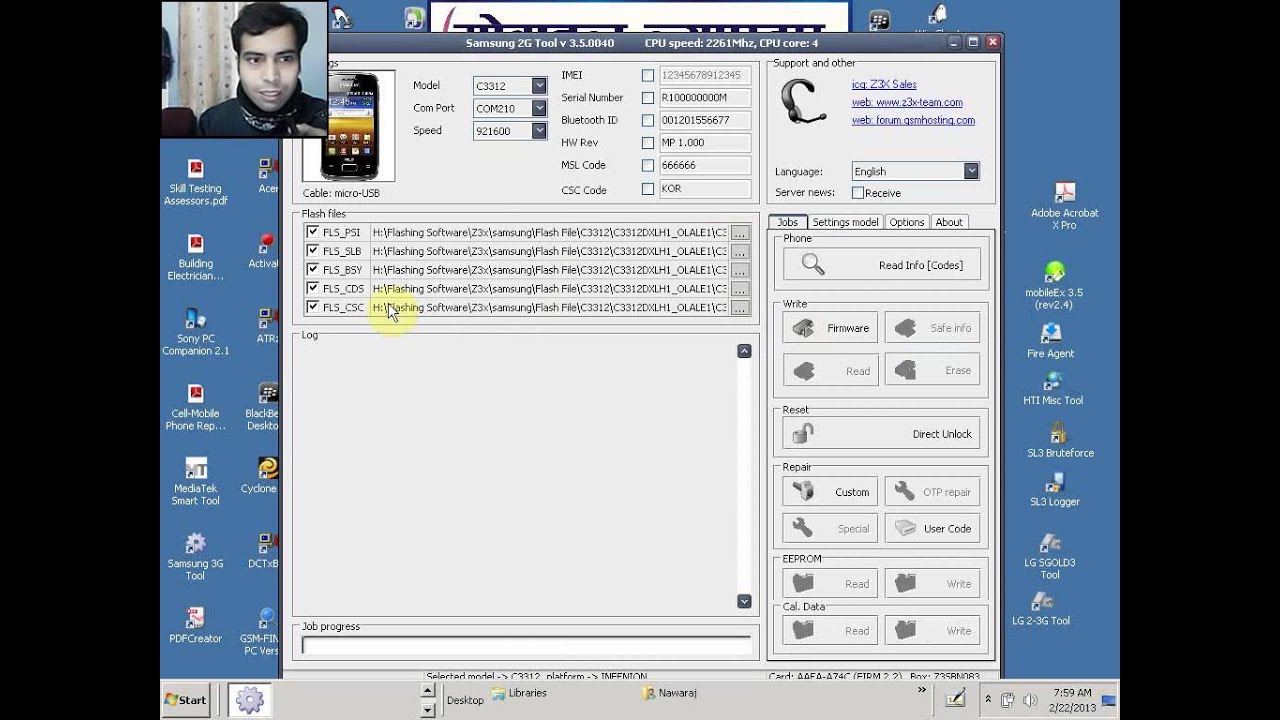This screenshot has width=1280, height=720.
Task: Open Libraries from taskbar toolbar
Action: pos(519,693)
